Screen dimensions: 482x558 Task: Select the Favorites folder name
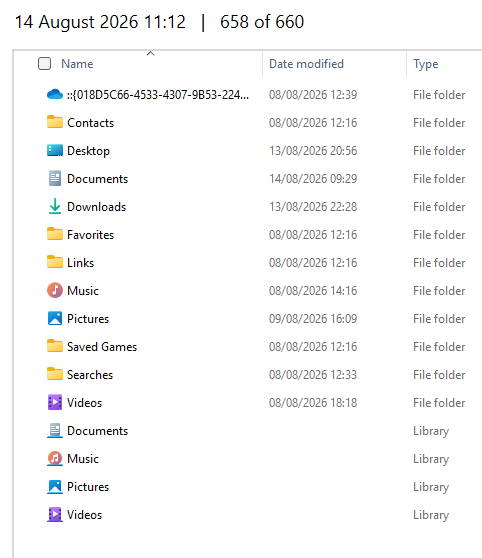tap(90, 235)
